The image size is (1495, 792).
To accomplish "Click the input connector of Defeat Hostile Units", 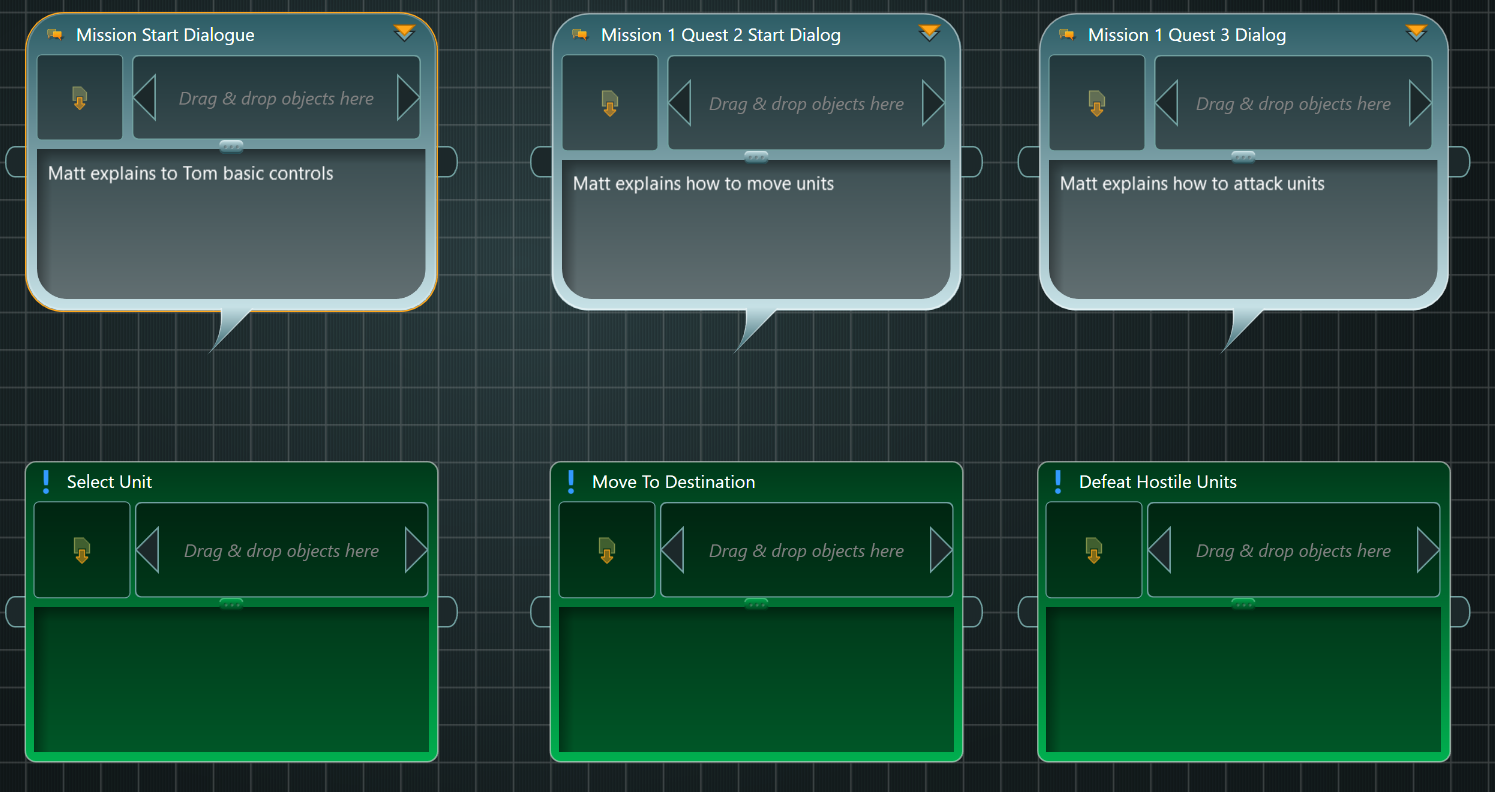I will click(1028, 611).
